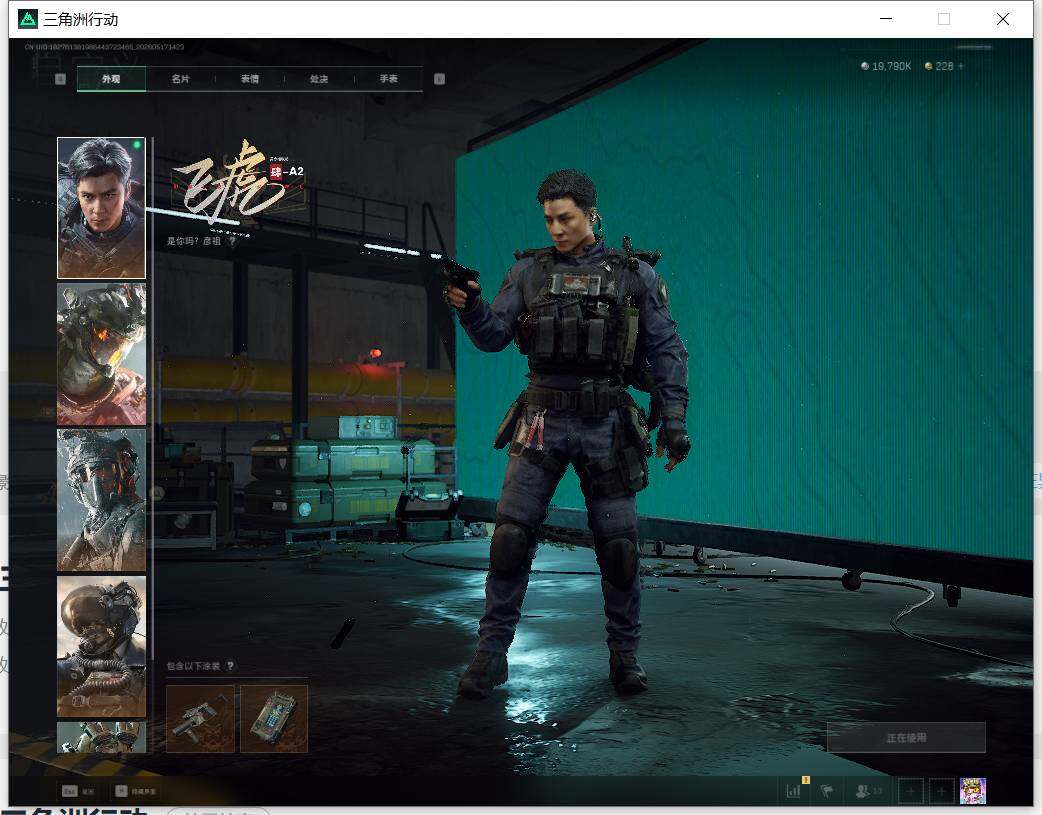Click the plus icon next to 228 currency
This screenshot has width=1042, height=815.
pos(961,66)
